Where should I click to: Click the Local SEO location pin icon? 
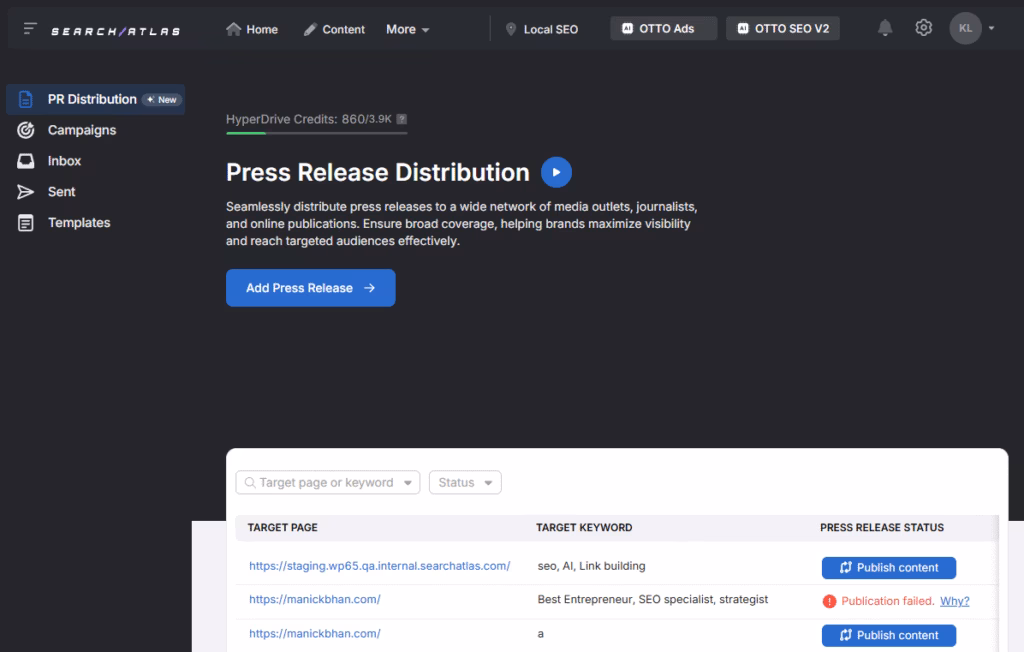pyautogui.click(x=511, y=29)
